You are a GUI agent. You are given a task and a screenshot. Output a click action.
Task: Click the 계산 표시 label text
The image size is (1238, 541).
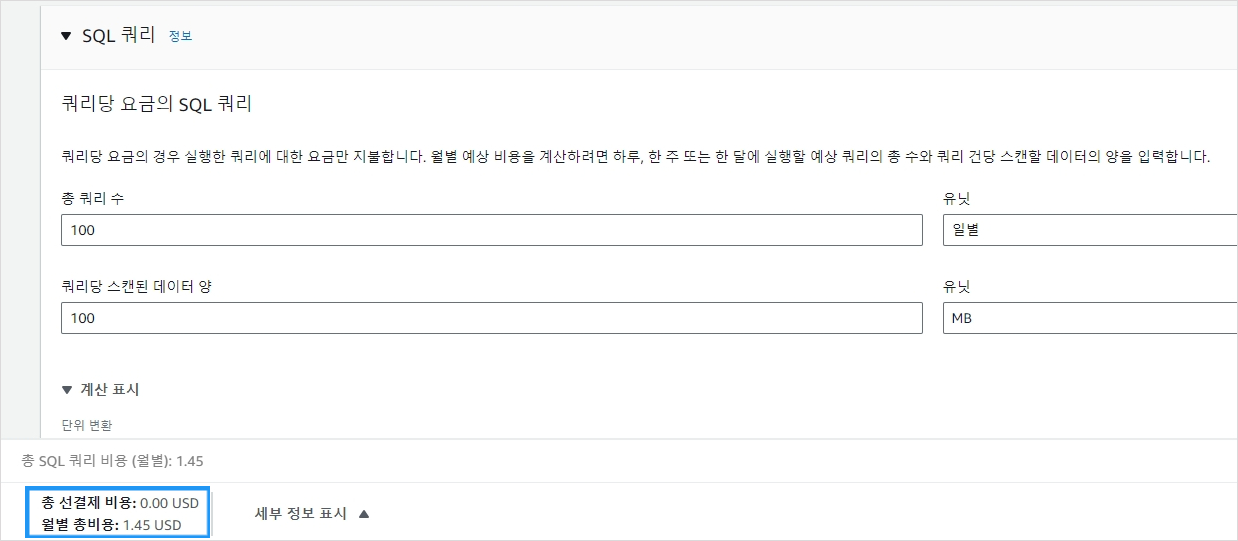tap(109, 390)
